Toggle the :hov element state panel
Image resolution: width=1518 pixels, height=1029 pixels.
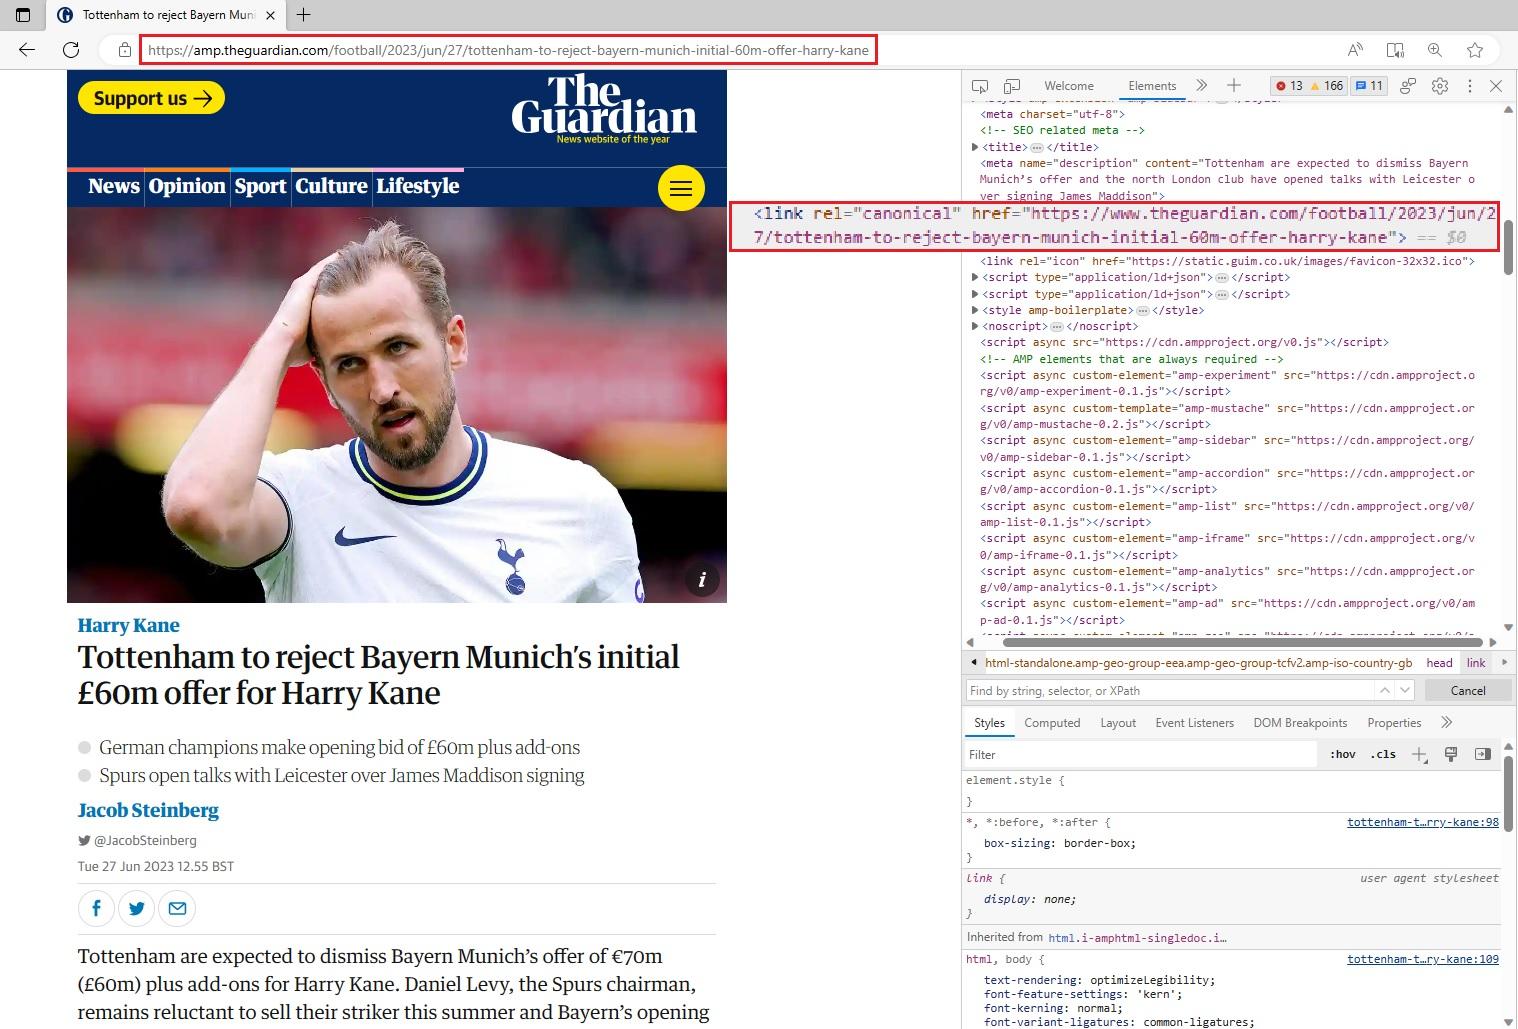(1342, 754)
